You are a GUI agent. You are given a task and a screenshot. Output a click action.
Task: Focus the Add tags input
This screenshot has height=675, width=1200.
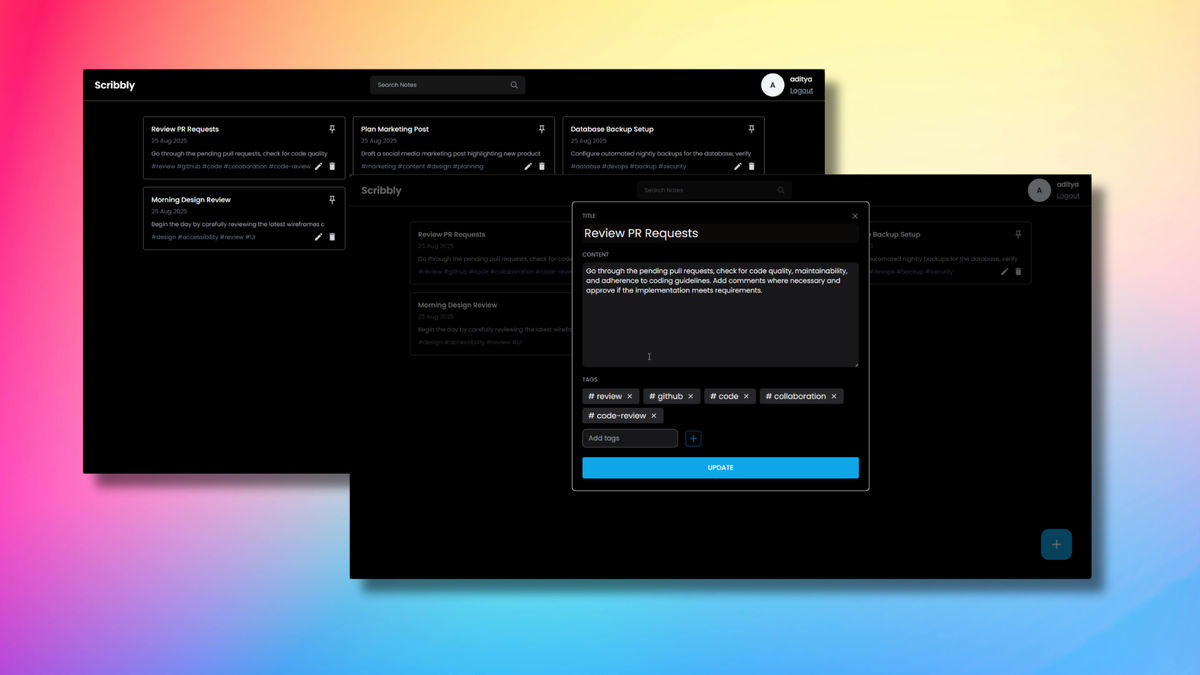coord(630,438)
